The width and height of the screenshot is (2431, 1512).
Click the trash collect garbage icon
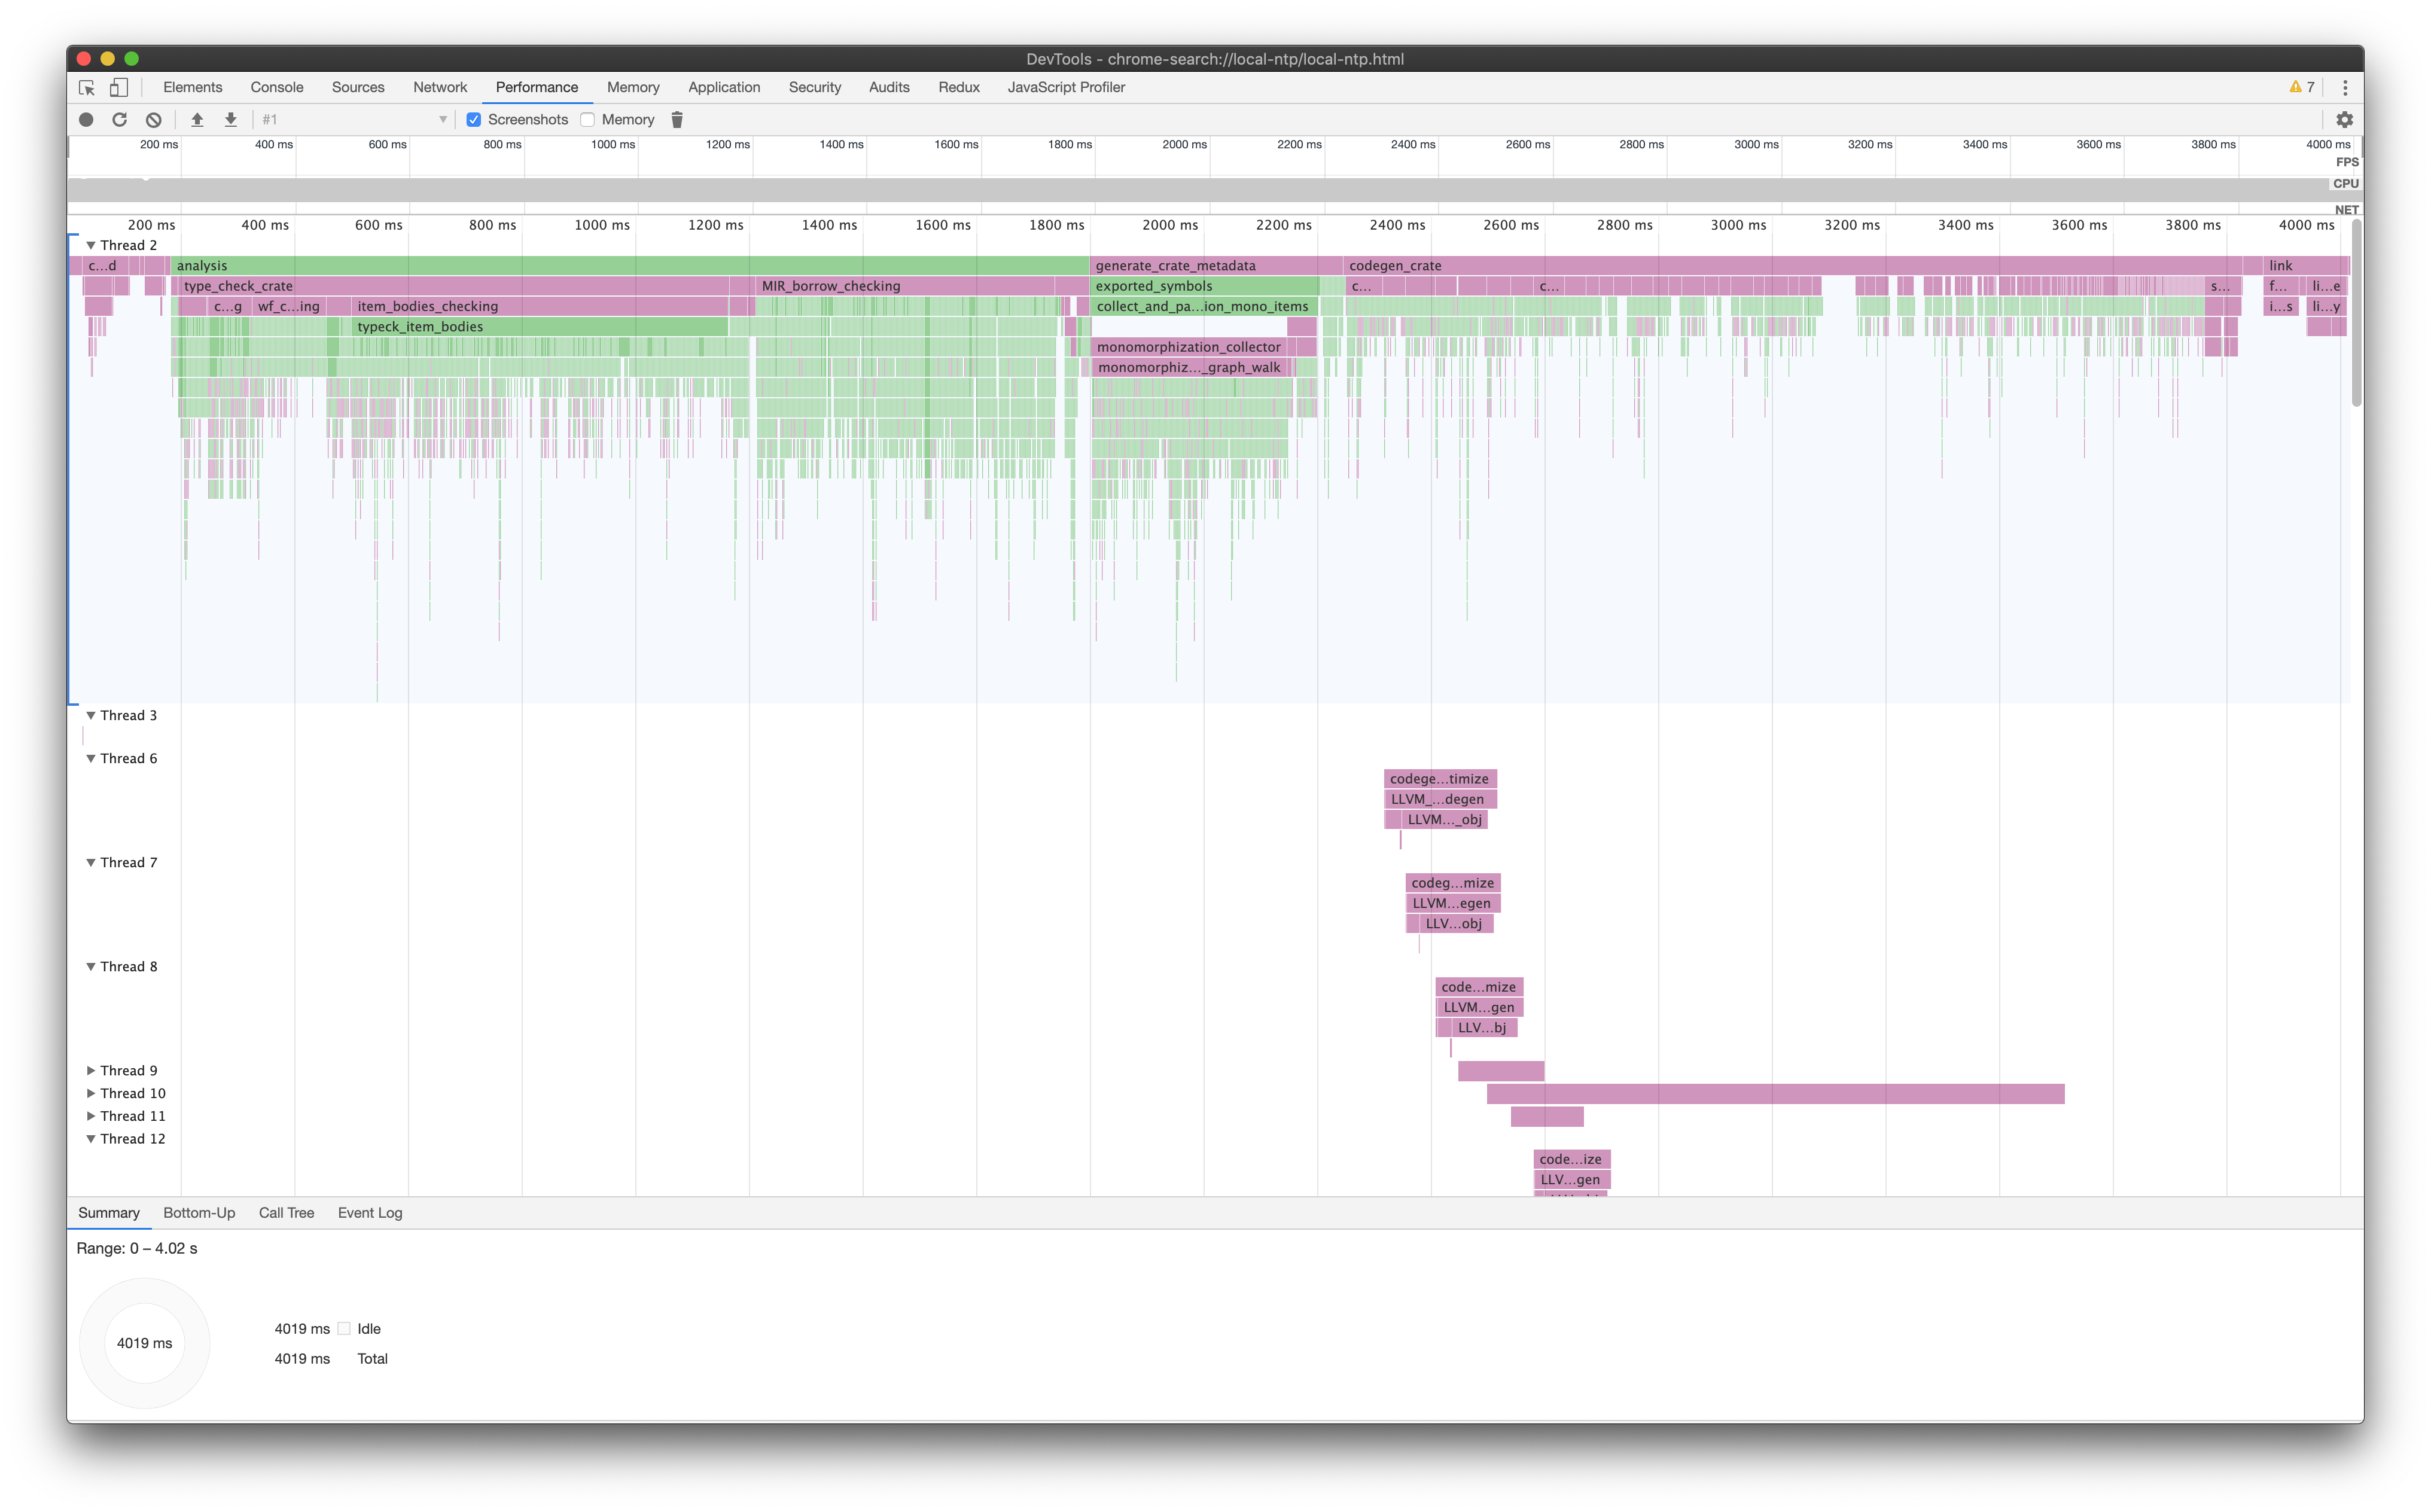pyautogui.click(x=677, y=120)
